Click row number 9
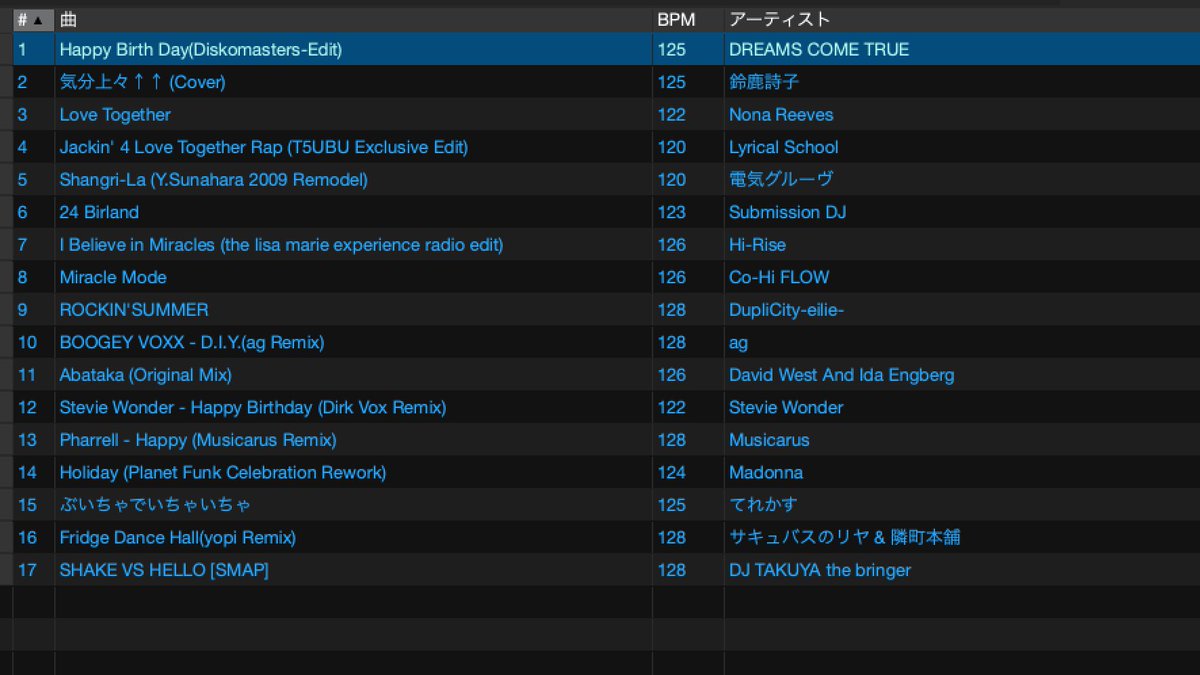 23,310
